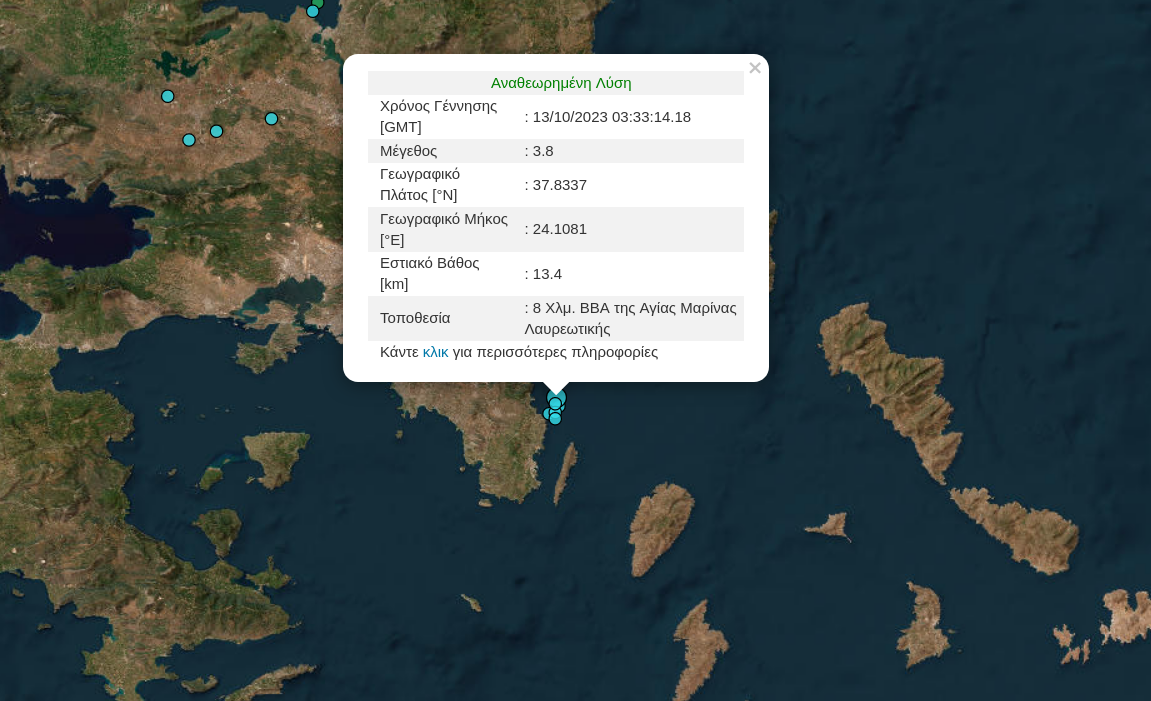
Task: Select the westernmost cyan earthquake marker
Action: click(168, 97)
